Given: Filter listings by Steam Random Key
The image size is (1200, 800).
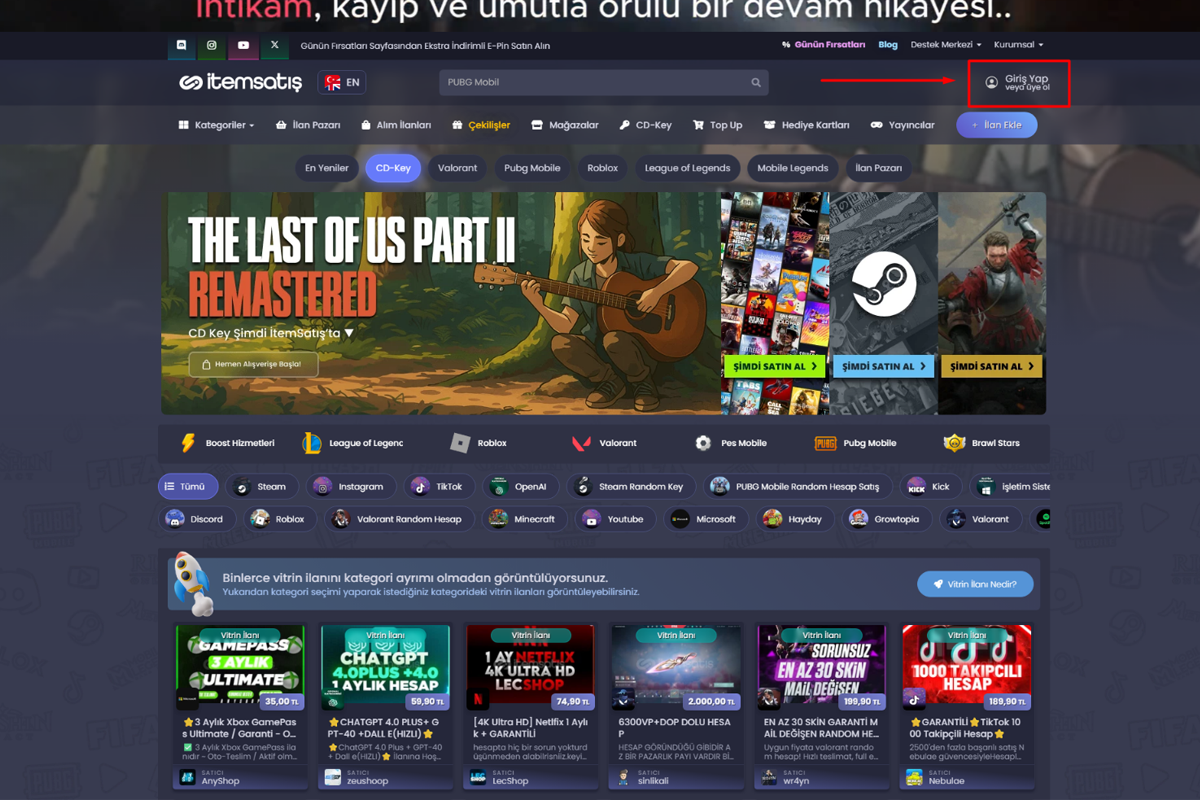Looking at the screenshot, I should [631, 487].
